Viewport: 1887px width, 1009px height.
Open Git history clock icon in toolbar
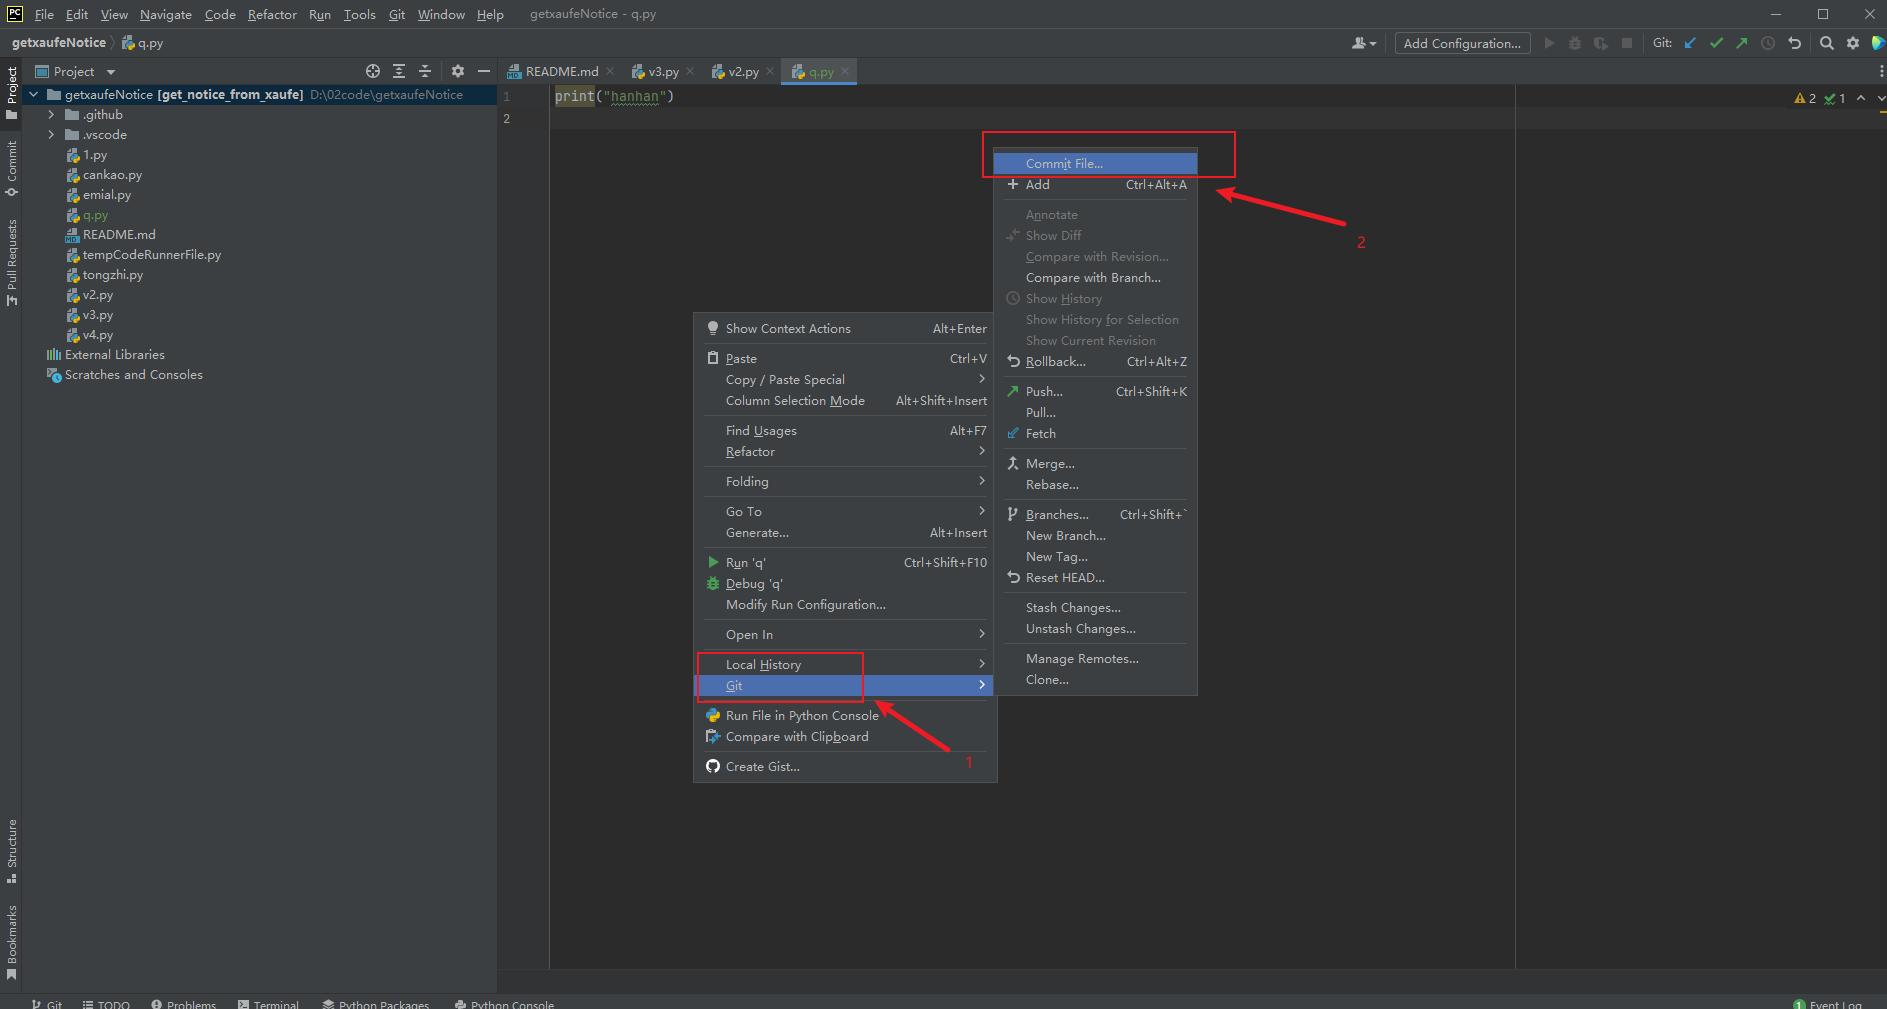coord(1768,43)
